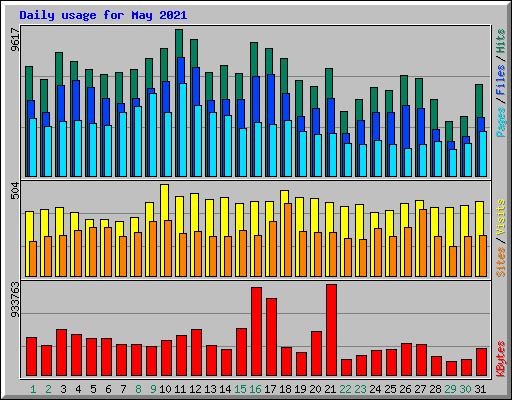Click day label '25' on the x-axis
Viewport: 512px width, 400px height.
(390, 389)
